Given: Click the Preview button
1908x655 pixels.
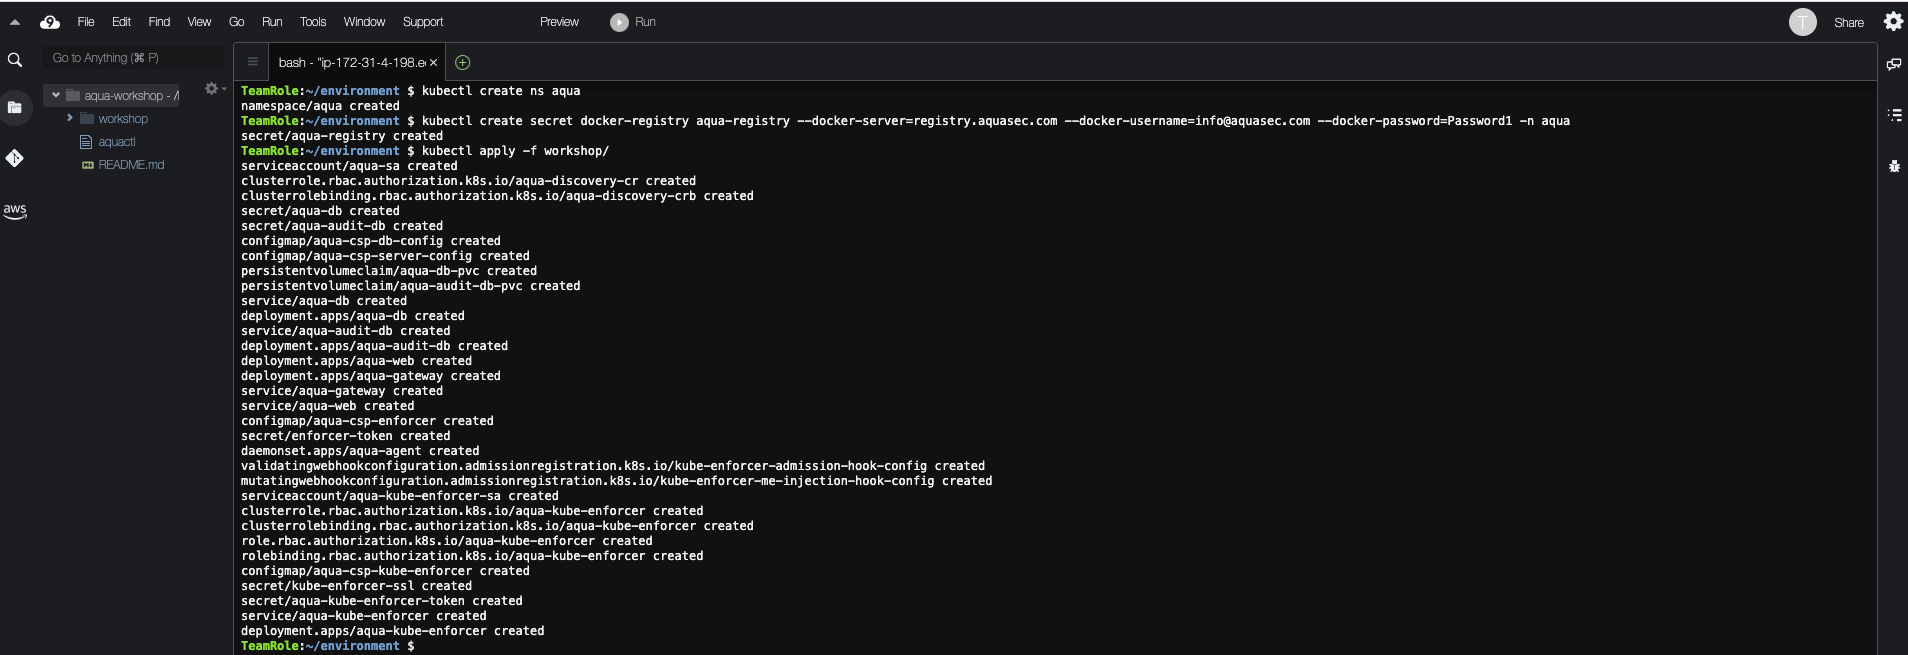Looking at the screenshot, I should 559,22.
